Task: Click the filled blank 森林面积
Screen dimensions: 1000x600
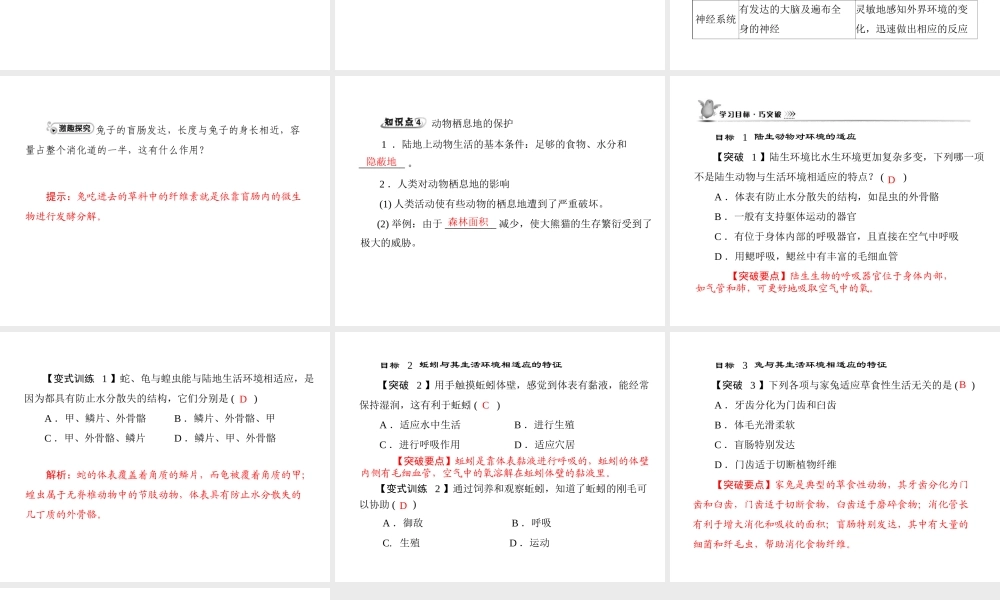Action: tap(469, 222)
